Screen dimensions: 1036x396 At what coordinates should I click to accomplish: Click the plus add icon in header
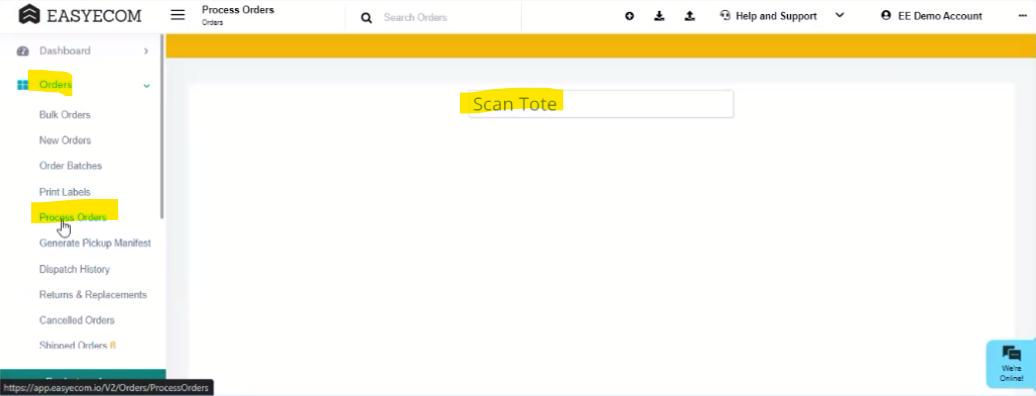point(630,16)
